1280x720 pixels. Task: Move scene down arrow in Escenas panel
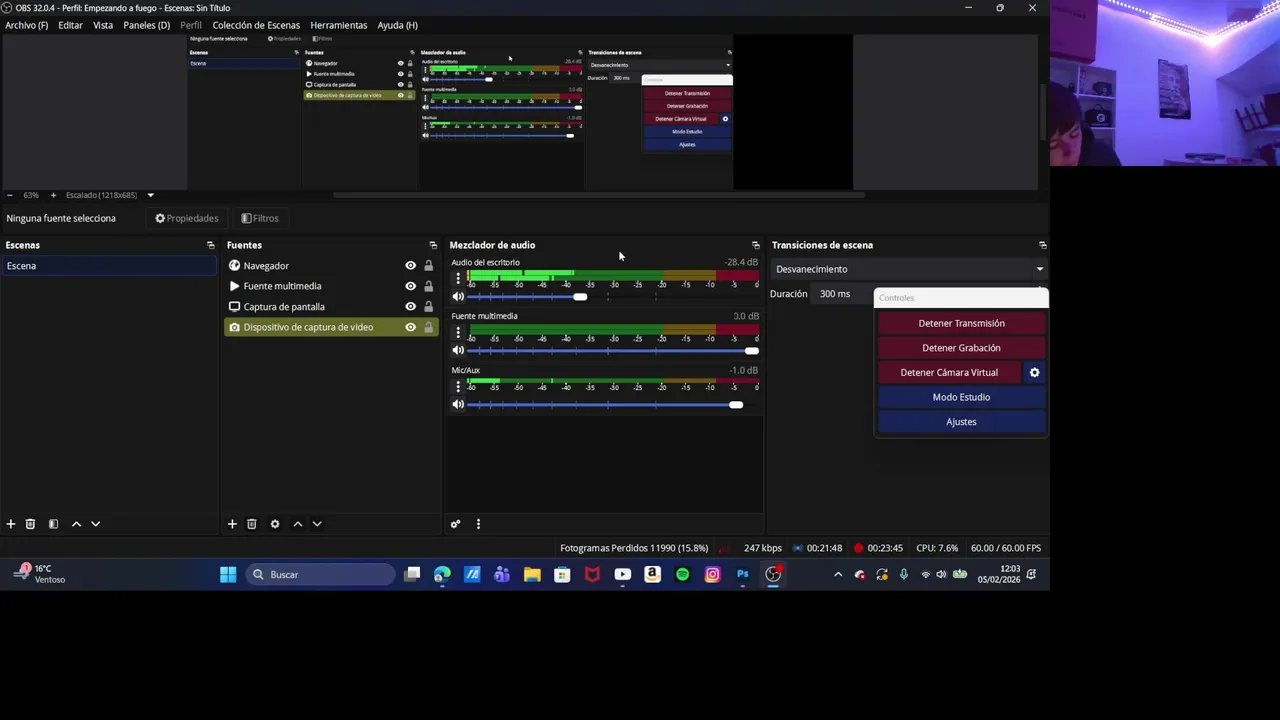coord(96,524)
